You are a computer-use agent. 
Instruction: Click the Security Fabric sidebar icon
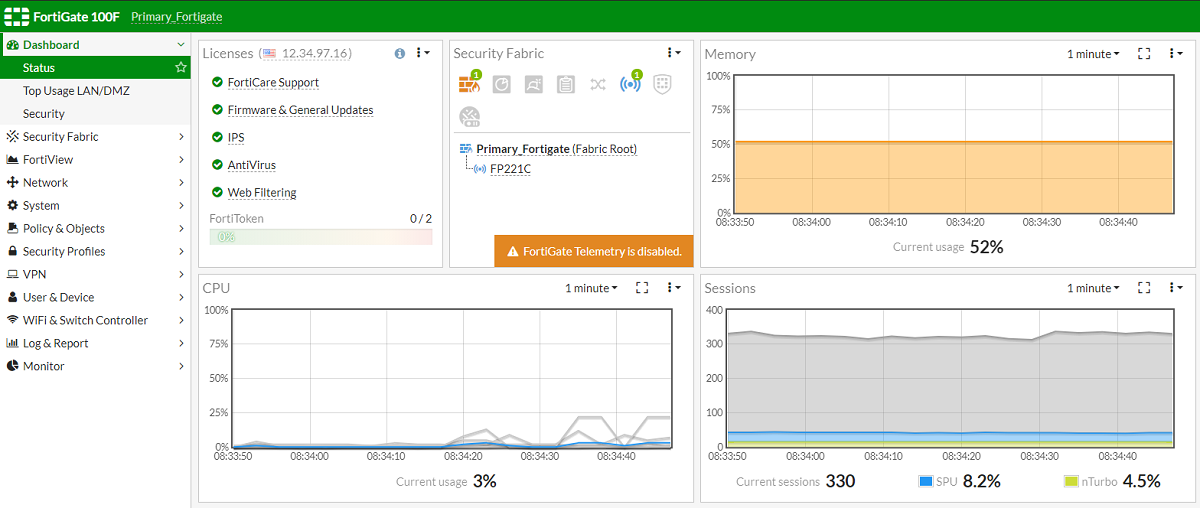coord(13,137)
